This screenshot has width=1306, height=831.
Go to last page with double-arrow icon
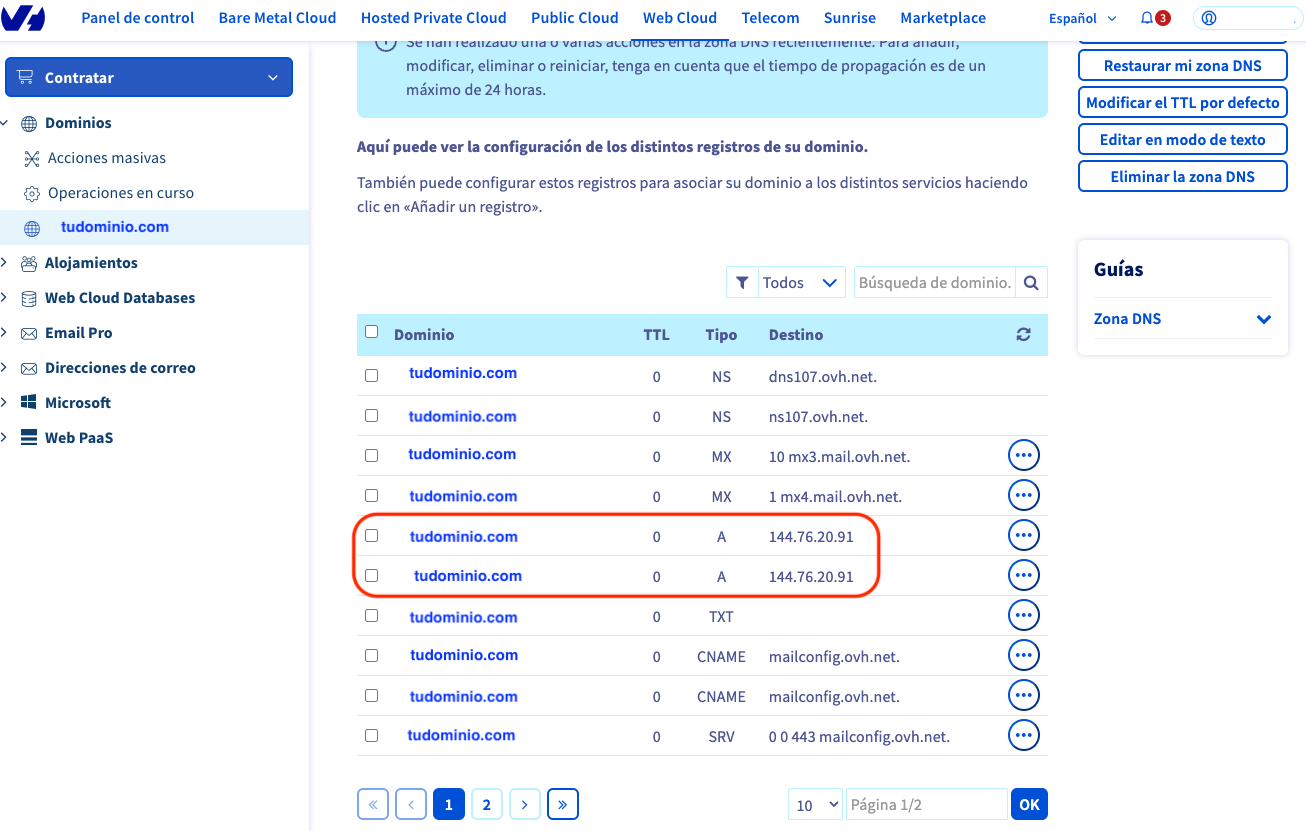[563, 804]
